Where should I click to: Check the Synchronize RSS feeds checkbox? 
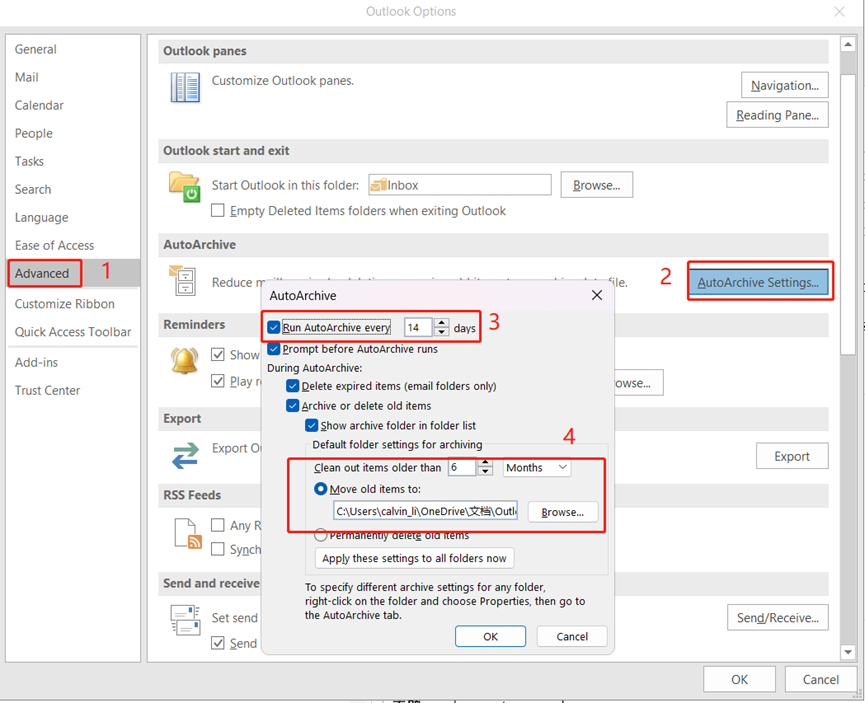(218, 549)
